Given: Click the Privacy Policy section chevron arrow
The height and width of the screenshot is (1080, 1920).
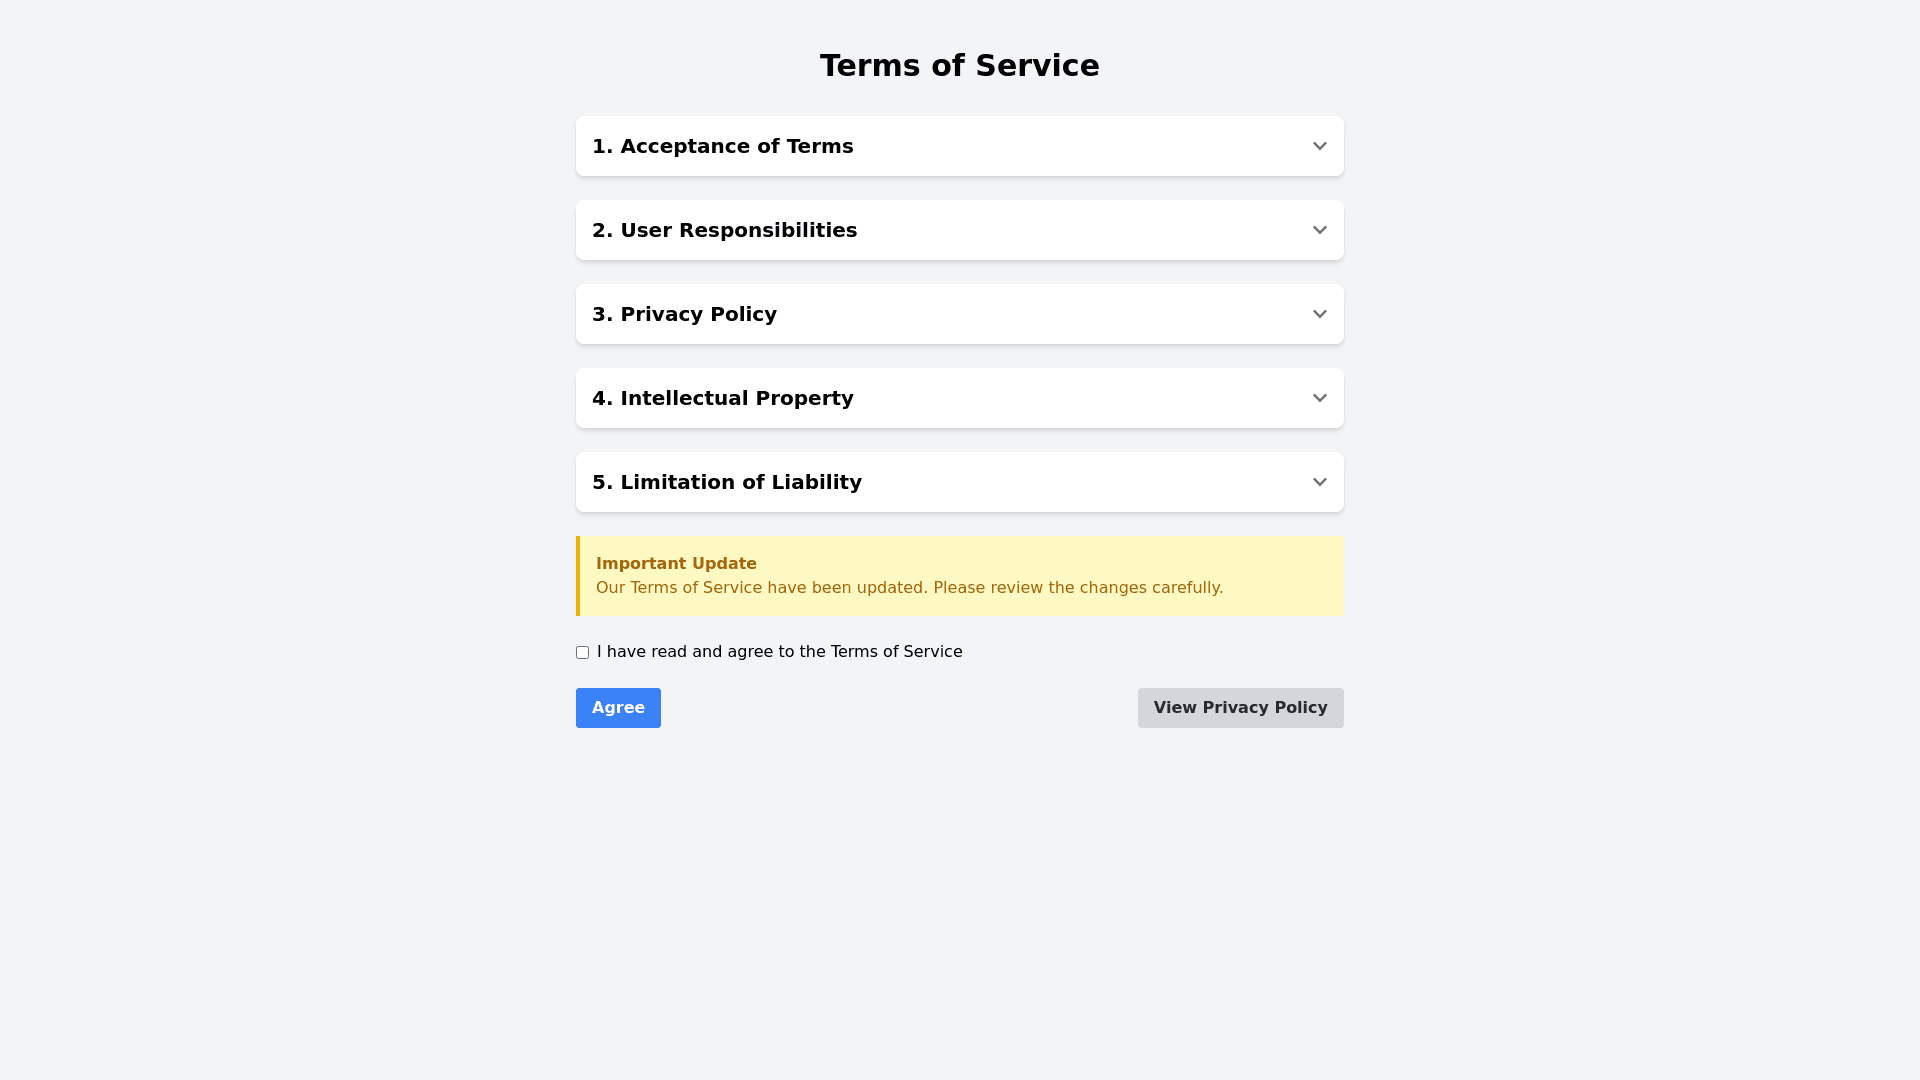Looking at the screenshot, I should [x=1319, y=314].
